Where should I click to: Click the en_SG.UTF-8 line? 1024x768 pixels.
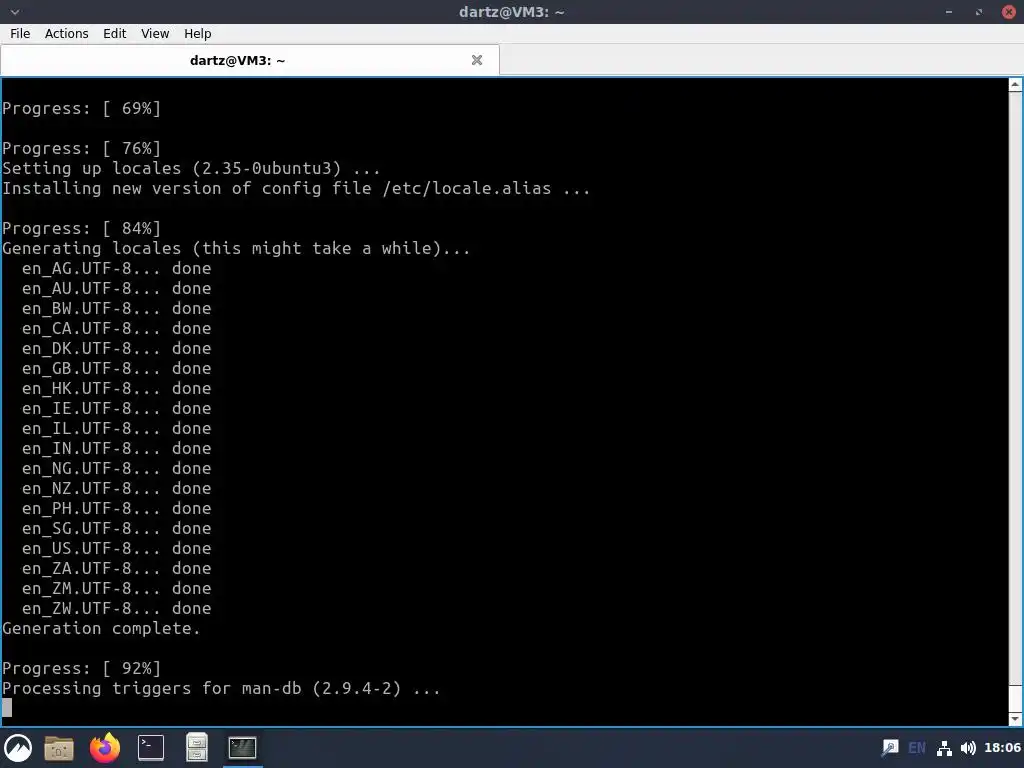point(116,528)
